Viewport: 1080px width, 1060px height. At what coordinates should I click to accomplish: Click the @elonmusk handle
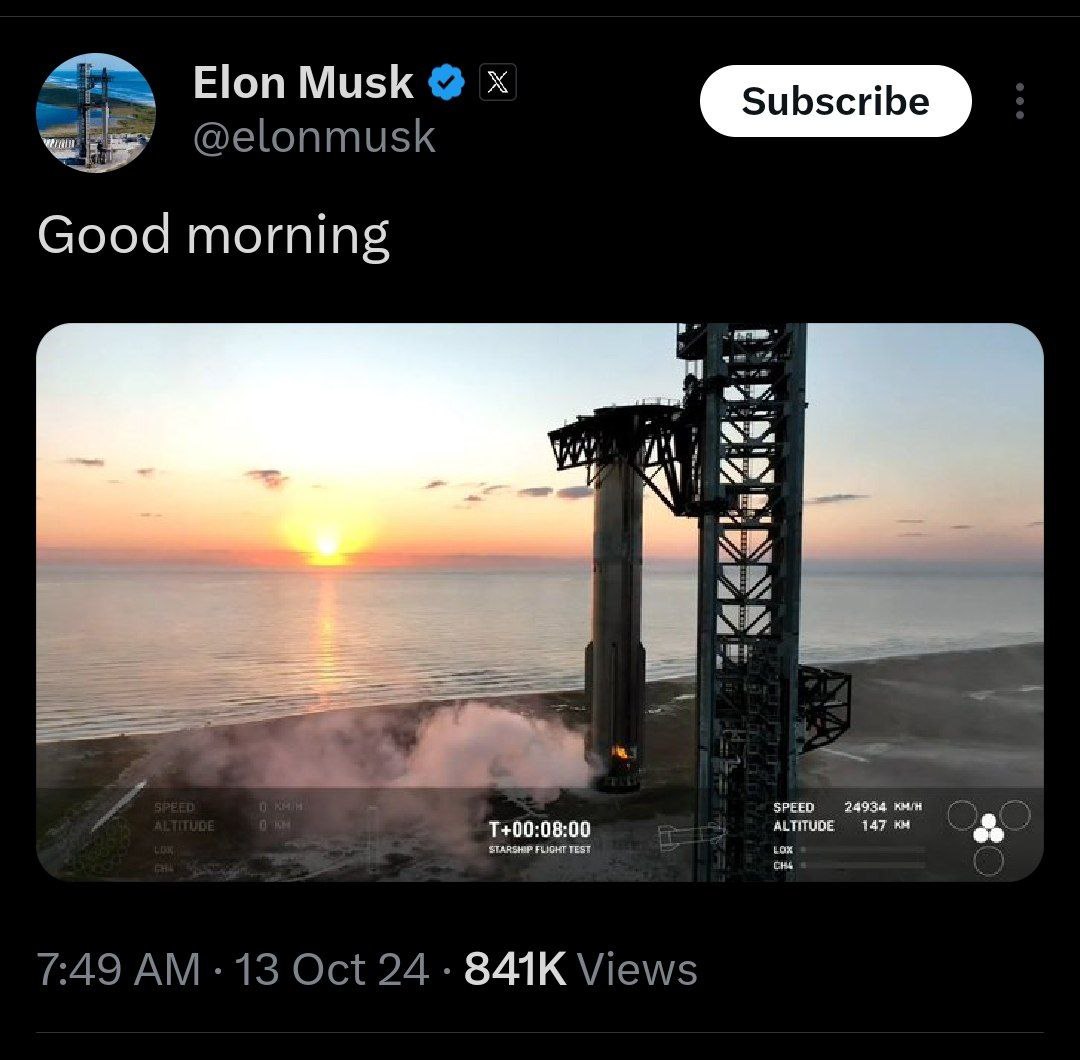(x=314, y=137)
